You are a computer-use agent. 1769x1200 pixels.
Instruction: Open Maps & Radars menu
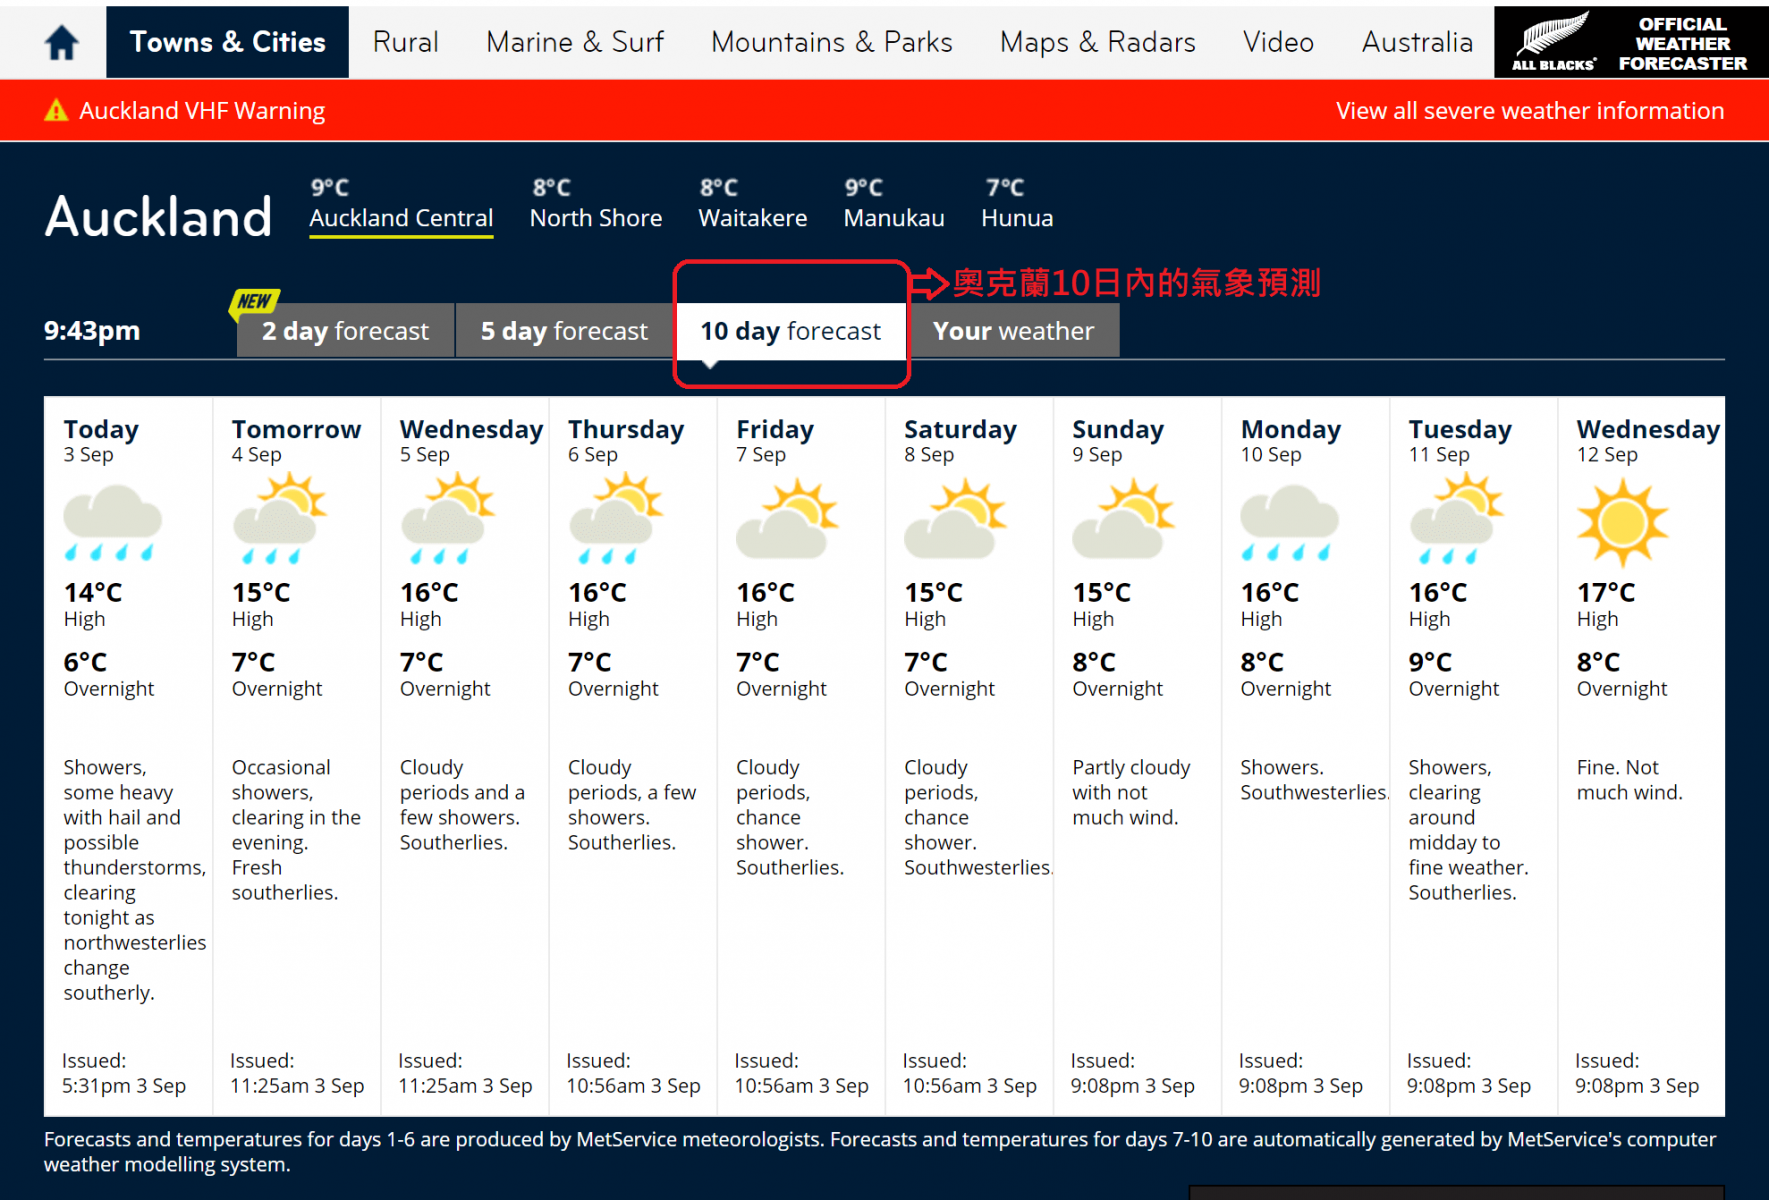[1097, 42]
